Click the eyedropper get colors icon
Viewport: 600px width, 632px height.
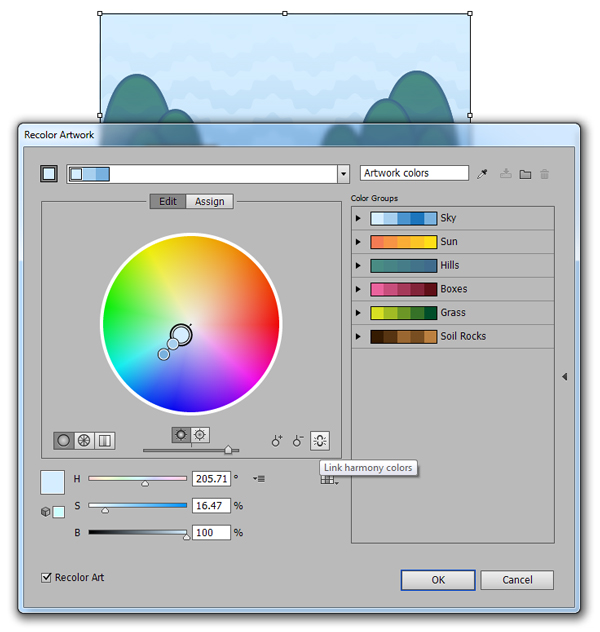482,174
